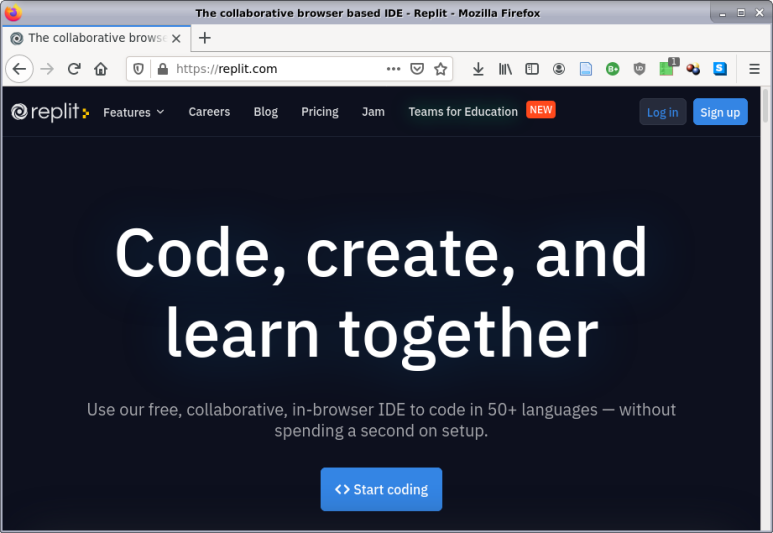Screen dimensions: 773x533
Task: Expand the Features dropdown menu
Action: coord(134,112)
